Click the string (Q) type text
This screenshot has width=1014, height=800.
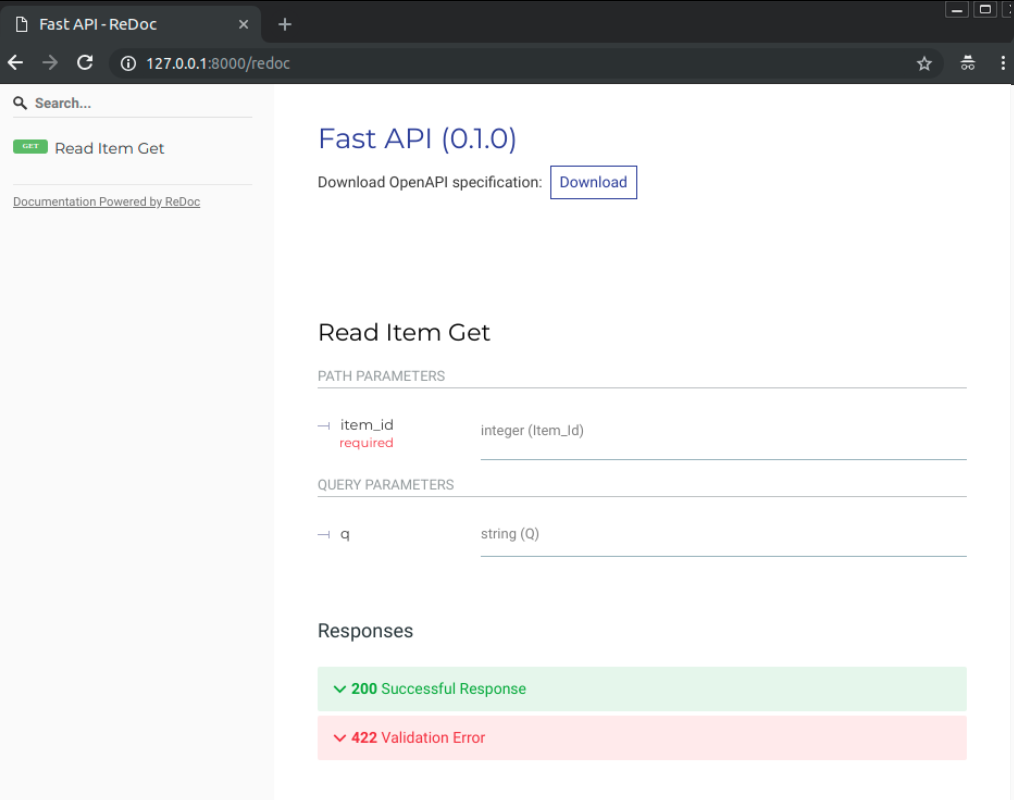pyautogui.click(x=510, y=534)
